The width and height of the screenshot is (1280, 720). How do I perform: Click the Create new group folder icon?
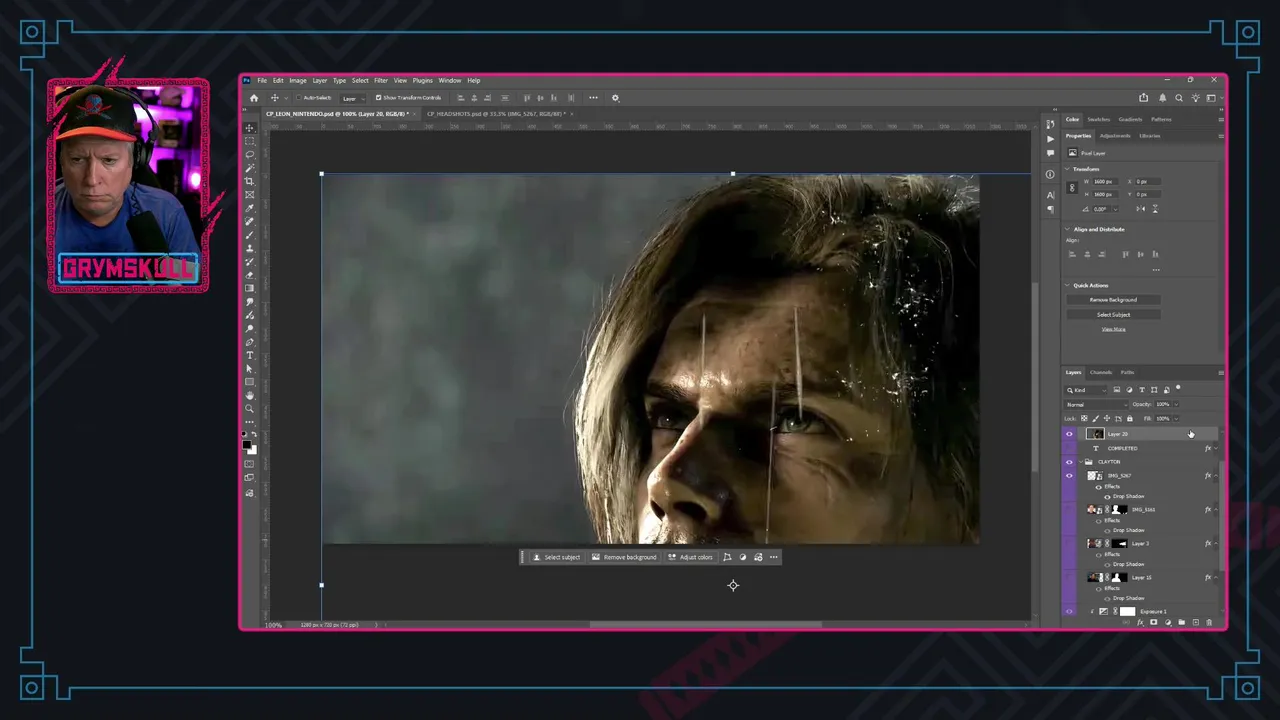click(x=1181, y=623)
